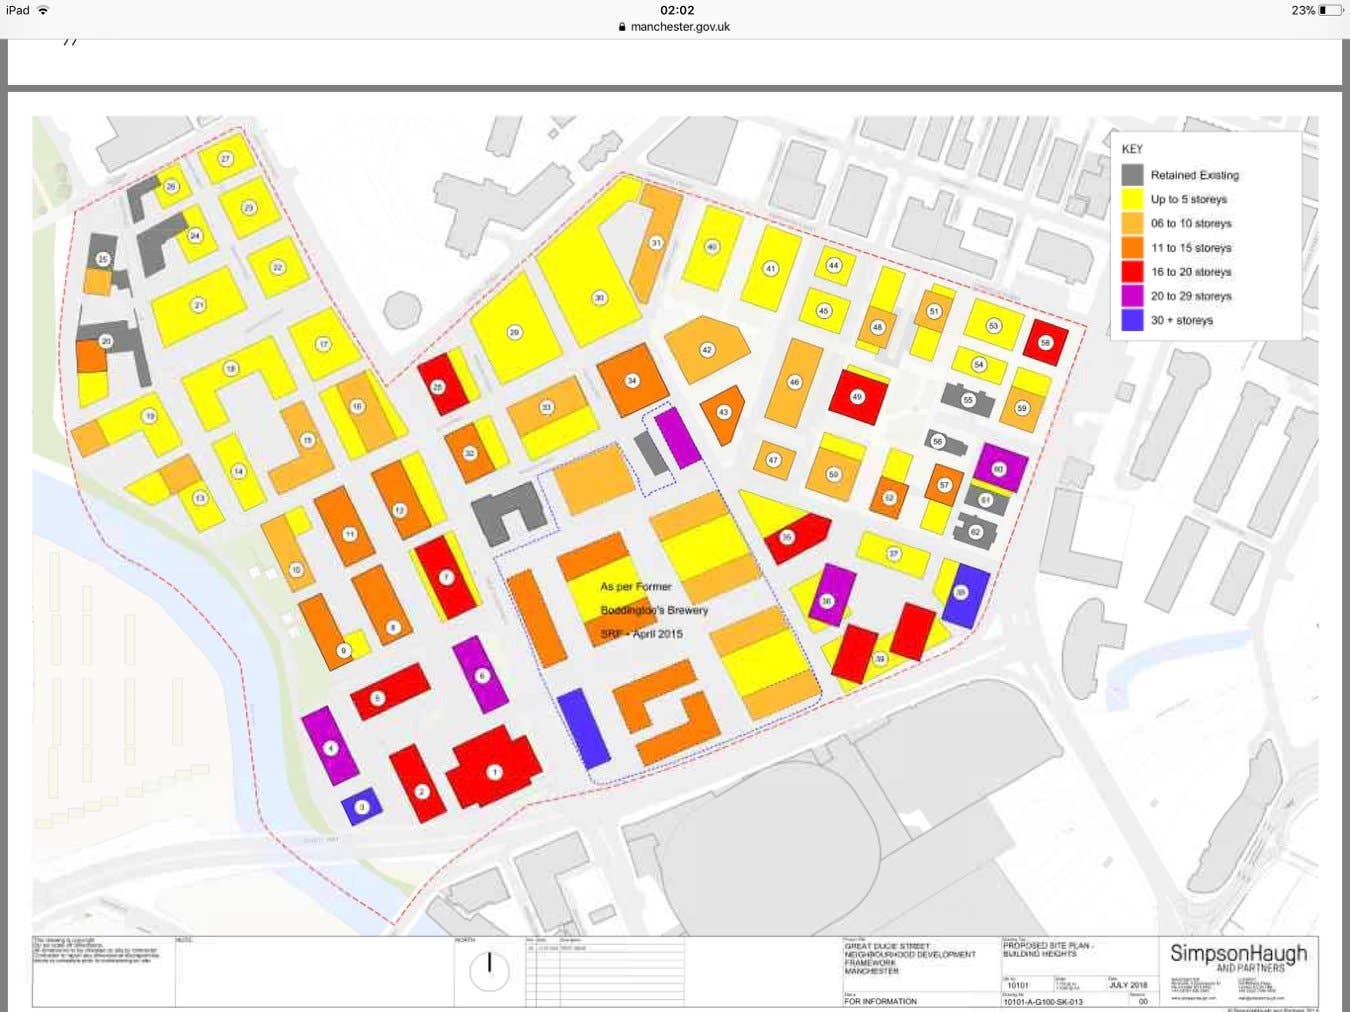Click the yellow Up to 5 storeys swatch
The height and width of the screenshot is (1012, 1350).
click(1132, 199)
